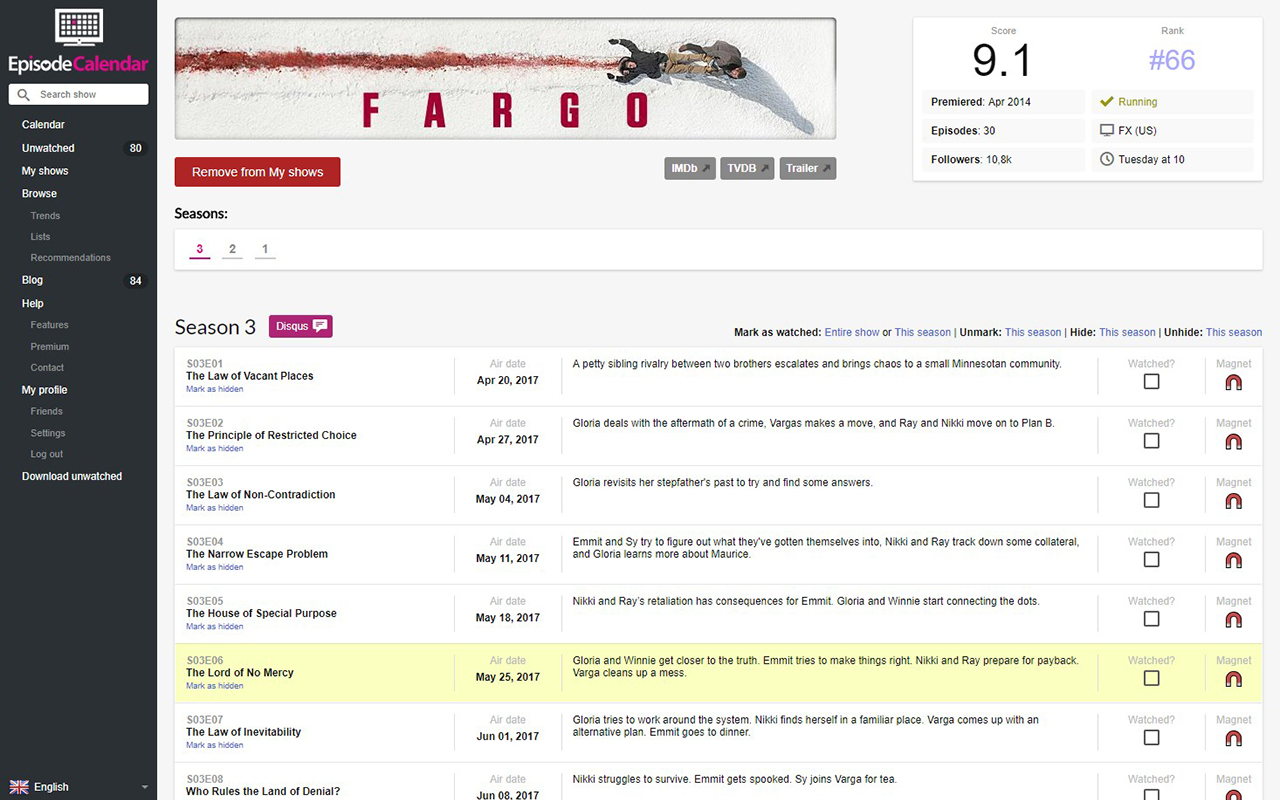Open the IMDb external link
Screen dimensions: 1280x800
[690, 168]
